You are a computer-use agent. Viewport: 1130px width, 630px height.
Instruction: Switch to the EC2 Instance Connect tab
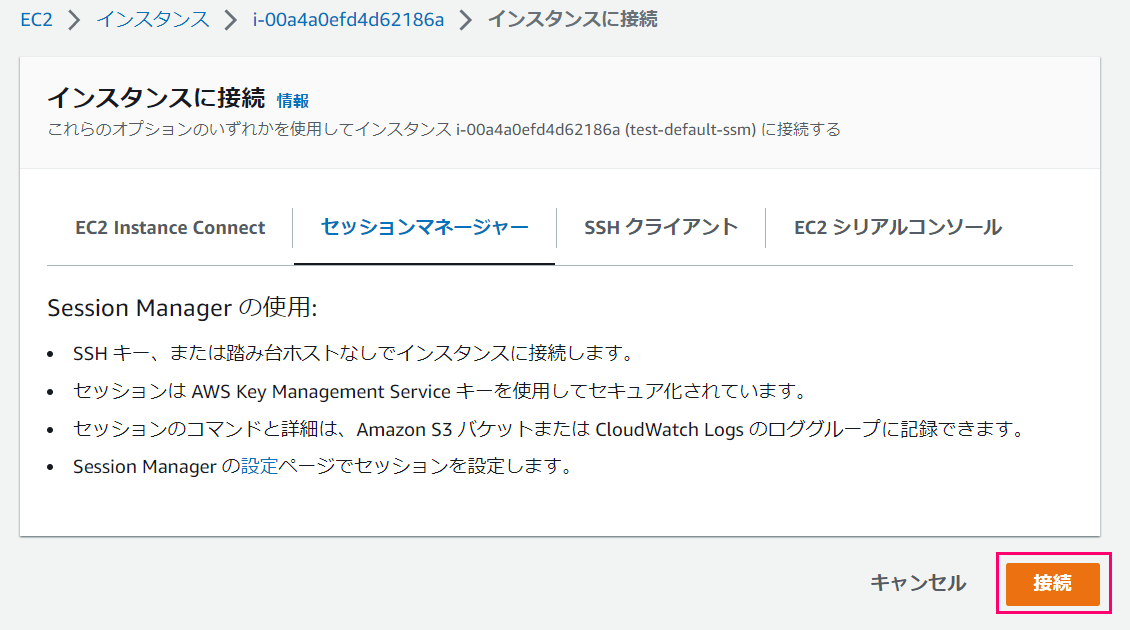pos(170,228)
